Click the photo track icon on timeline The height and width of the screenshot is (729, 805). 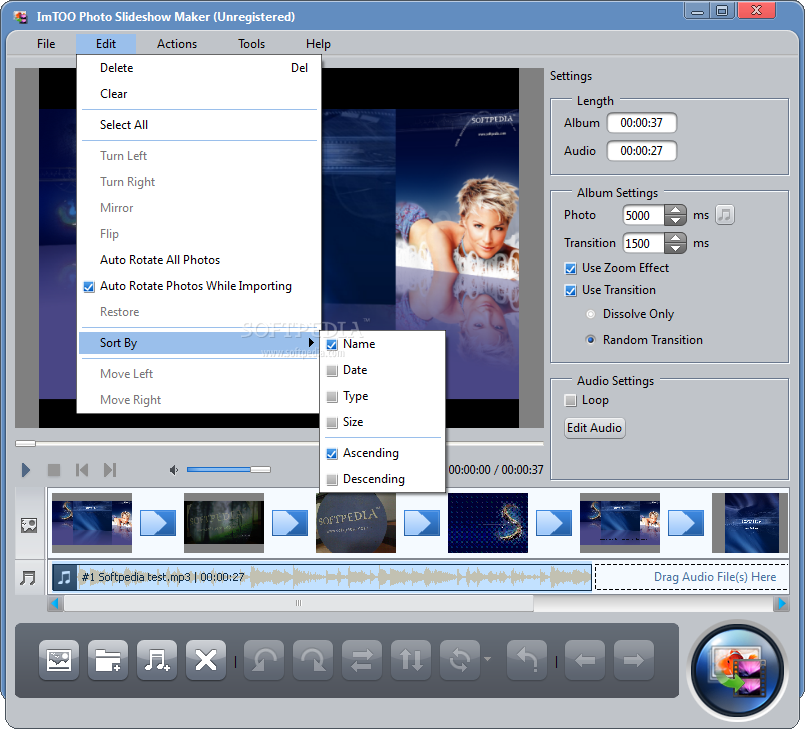tap(29, 525)
